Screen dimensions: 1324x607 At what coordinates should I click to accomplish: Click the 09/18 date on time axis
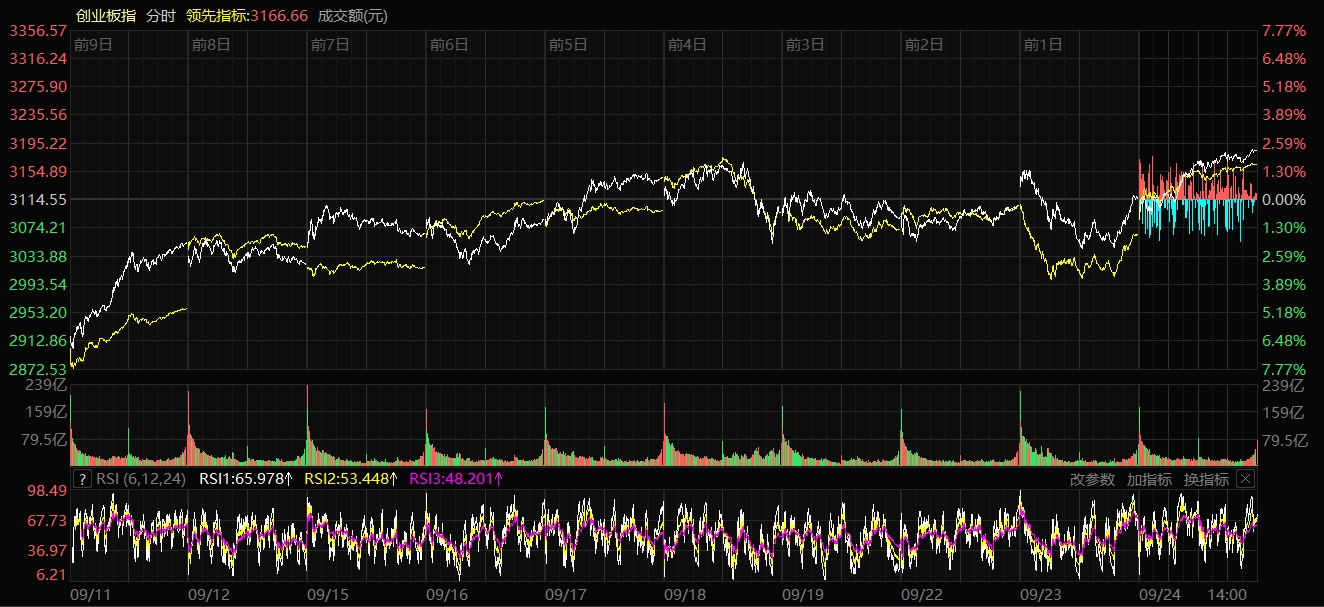coord(685,594)
